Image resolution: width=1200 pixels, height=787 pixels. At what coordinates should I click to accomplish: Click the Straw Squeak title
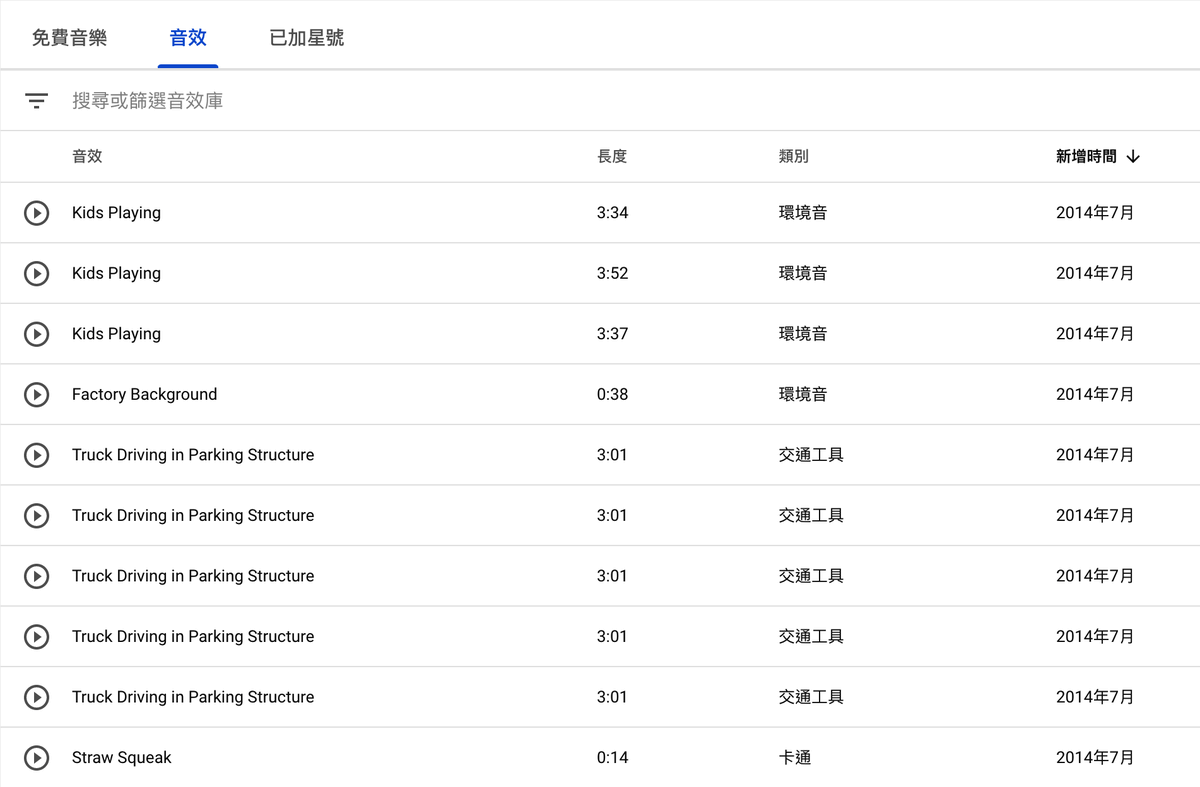click(x=121, y=758)
